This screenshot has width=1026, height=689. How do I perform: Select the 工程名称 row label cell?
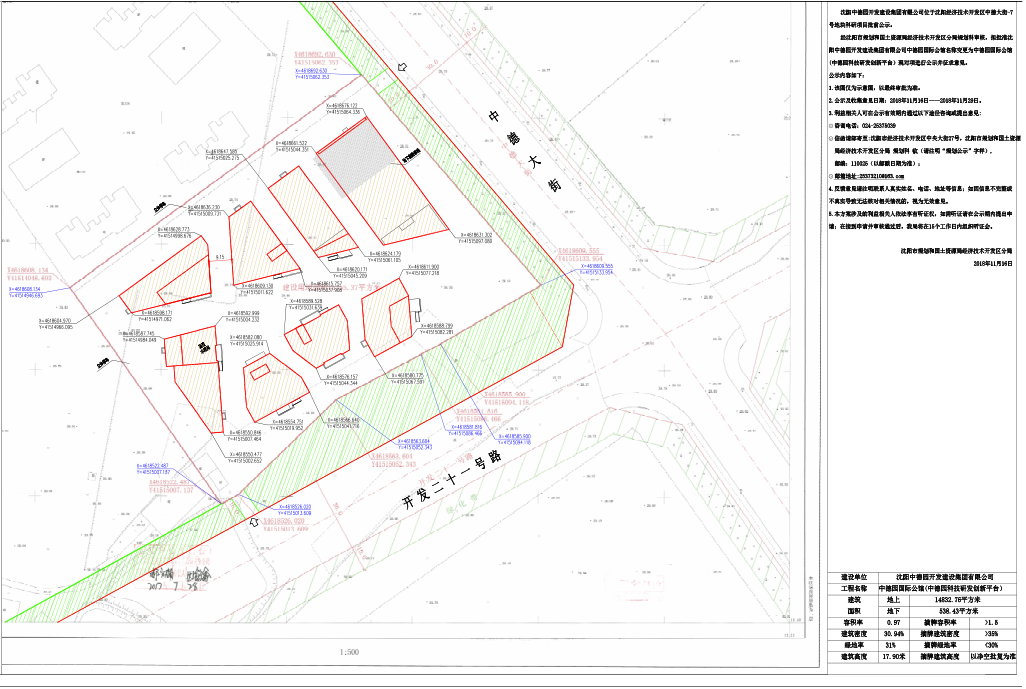[853, 589]
